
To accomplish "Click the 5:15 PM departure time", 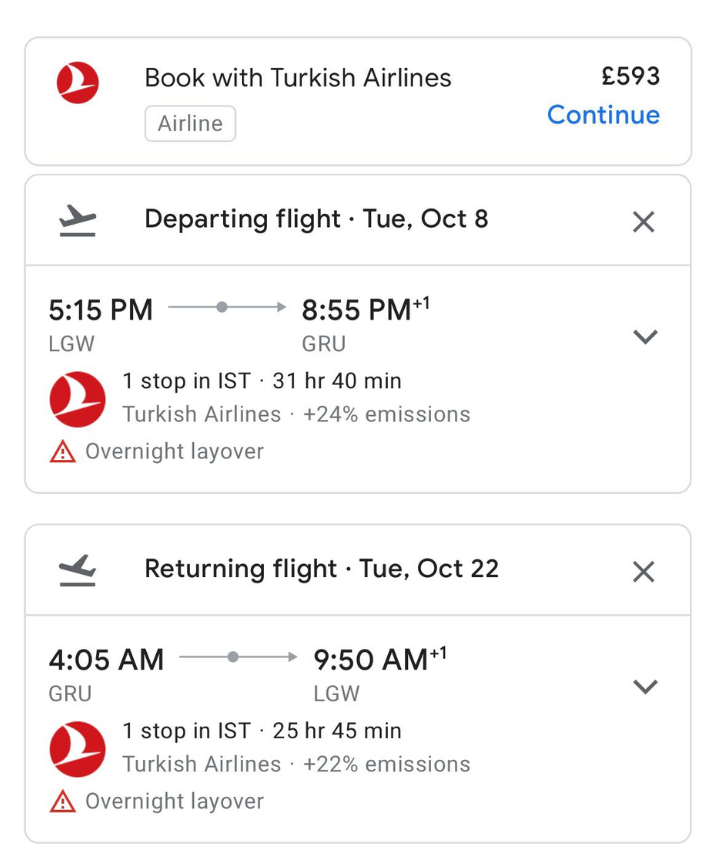I will [101, 310].
